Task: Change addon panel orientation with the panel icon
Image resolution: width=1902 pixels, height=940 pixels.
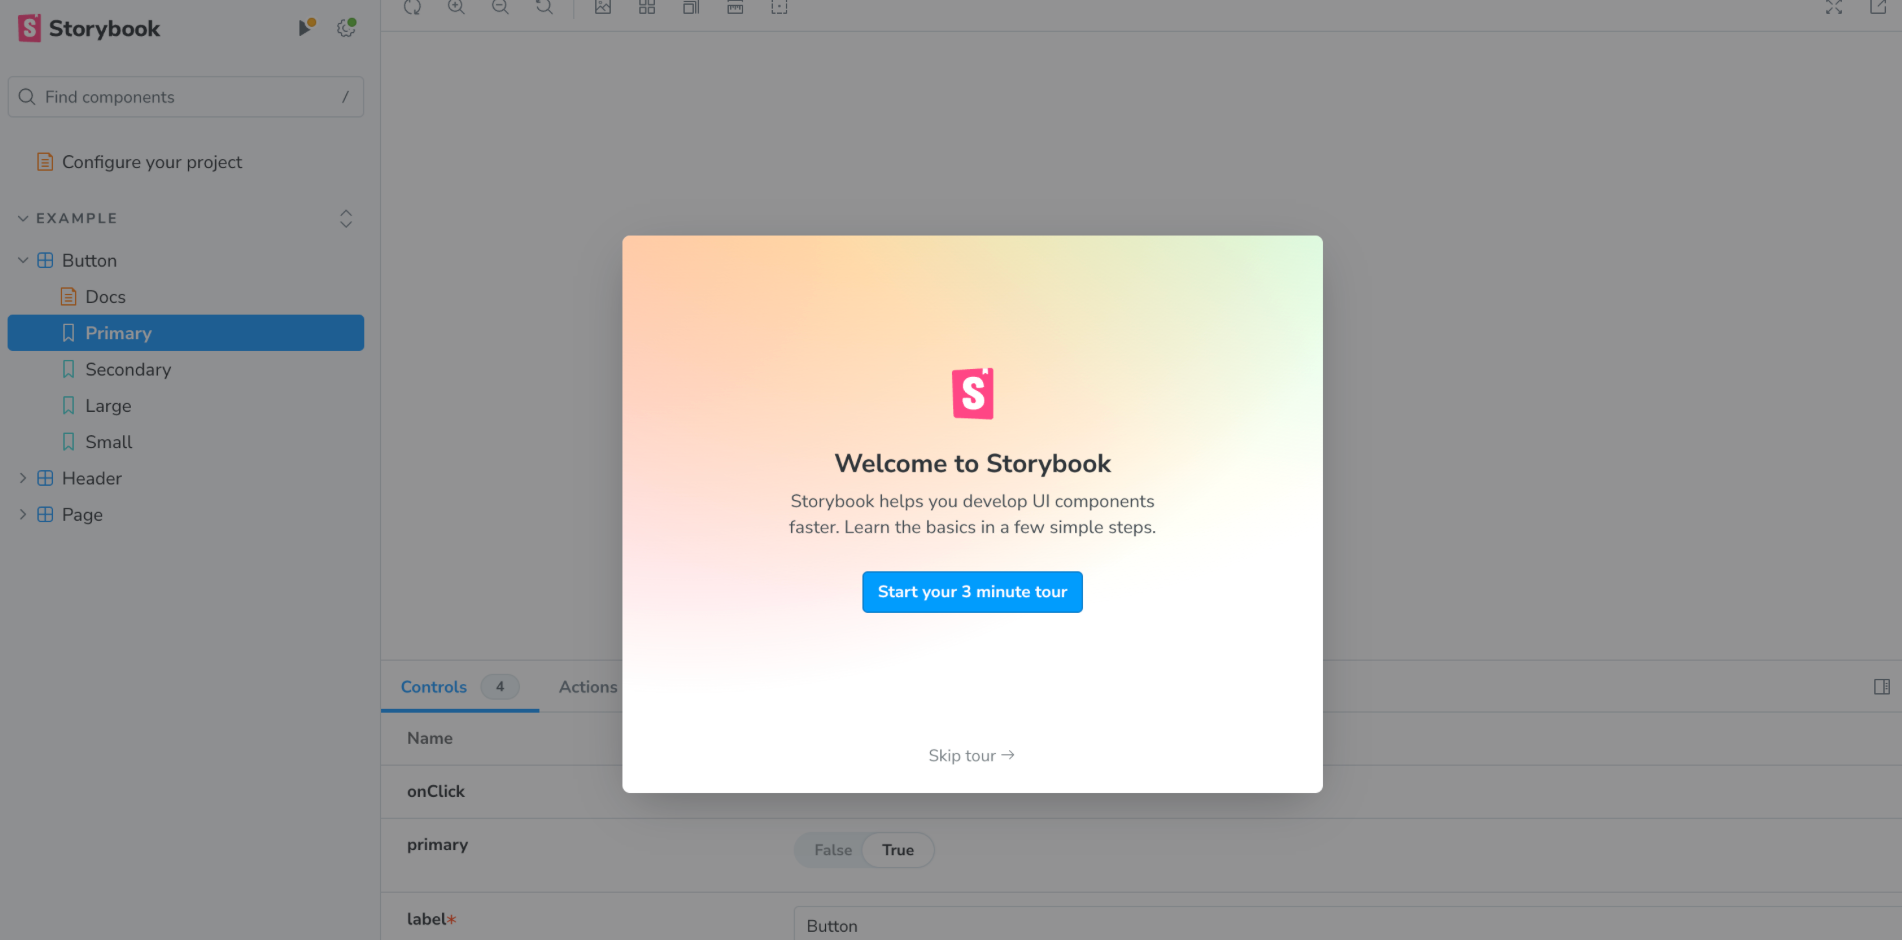Action: (1882, 687)
